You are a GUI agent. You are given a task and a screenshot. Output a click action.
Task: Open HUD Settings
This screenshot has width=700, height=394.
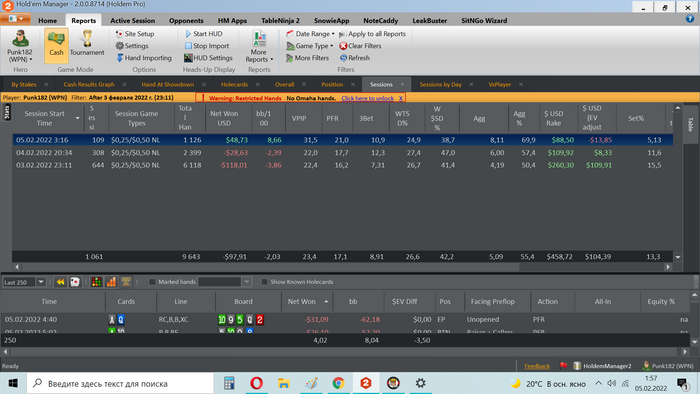[x=208, y=58]
